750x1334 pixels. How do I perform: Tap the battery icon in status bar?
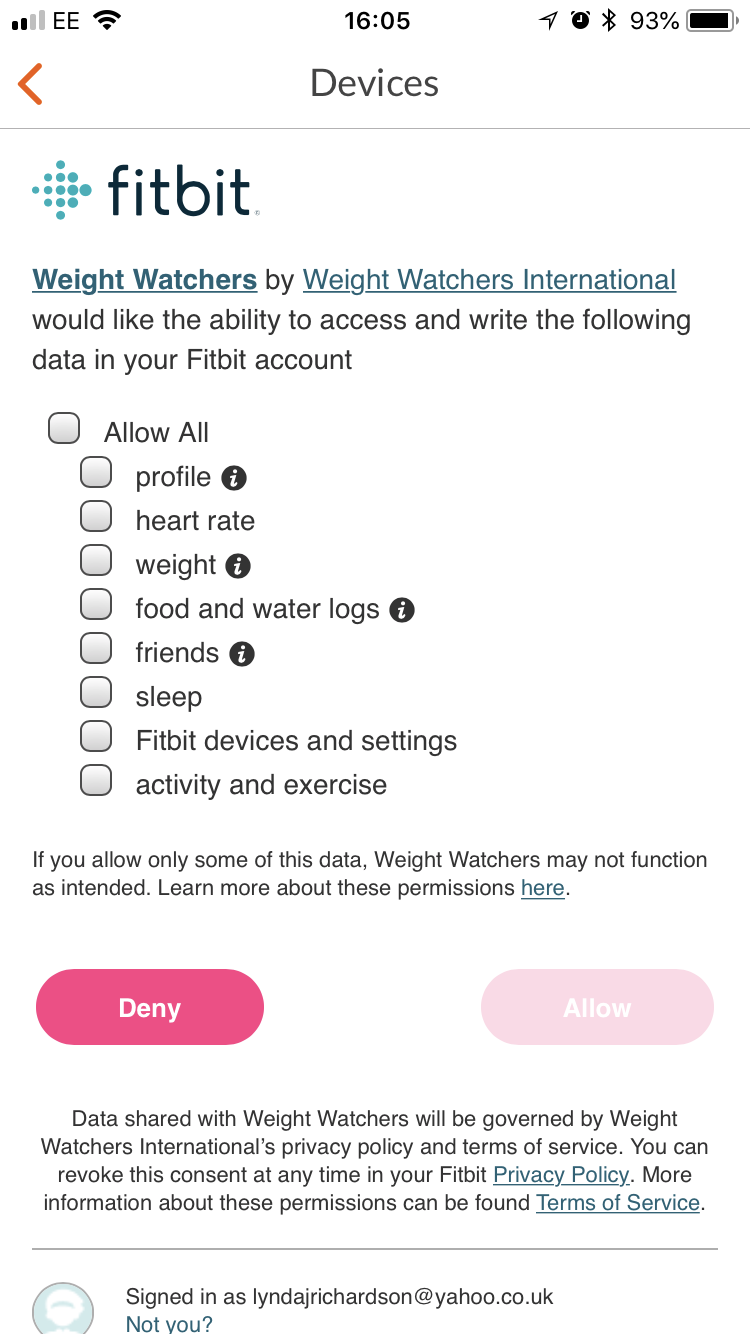(x=712, y=20)
